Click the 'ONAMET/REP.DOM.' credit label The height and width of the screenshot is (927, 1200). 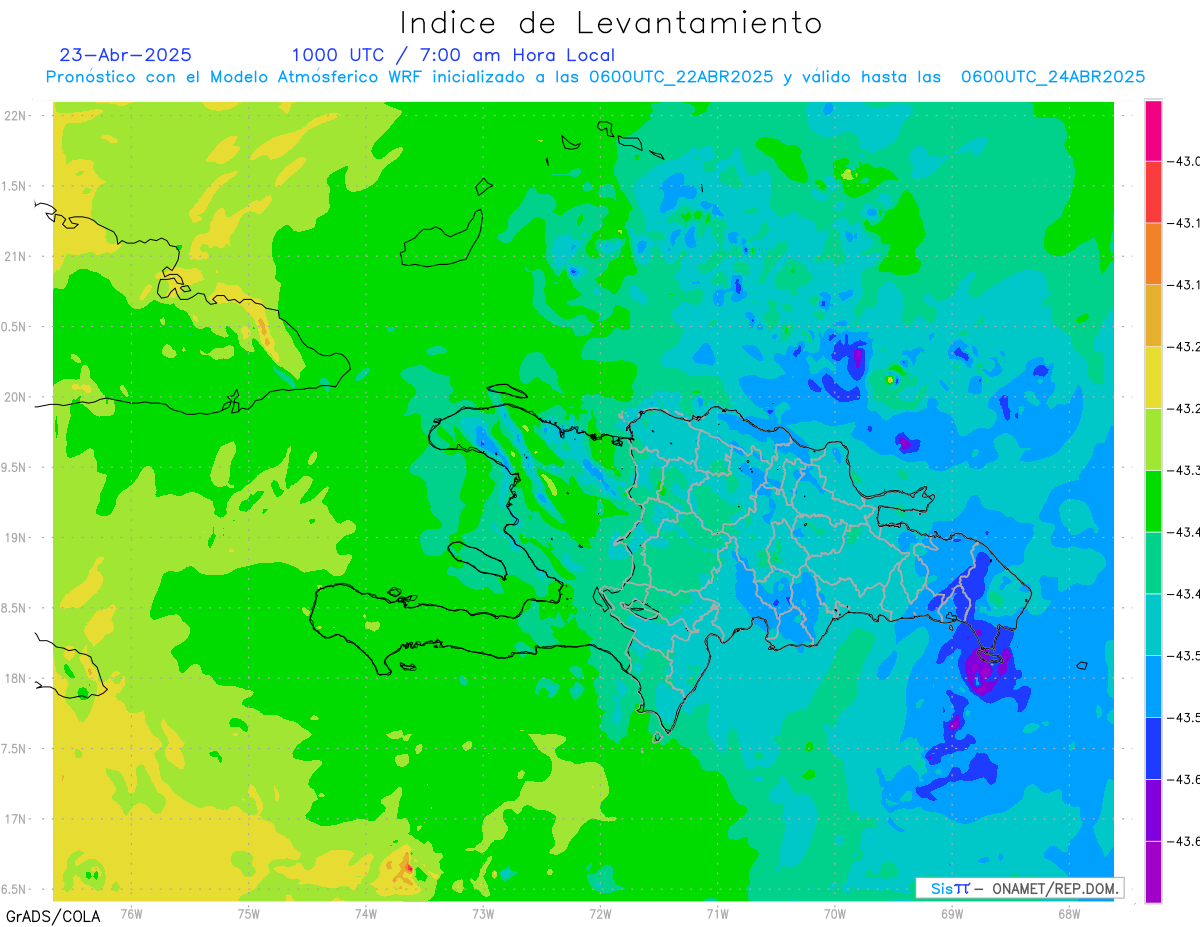(1055, 888)
